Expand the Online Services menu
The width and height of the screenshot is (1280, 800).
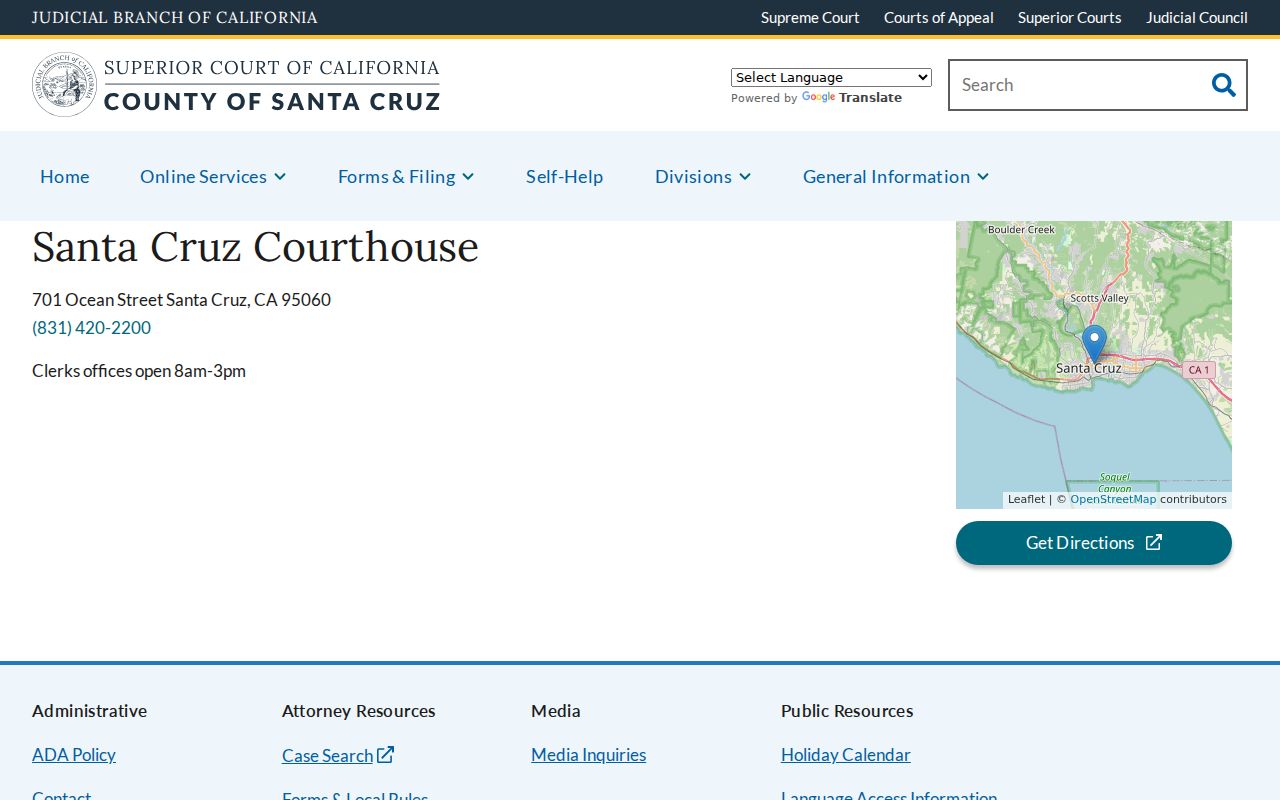(213, 176)
